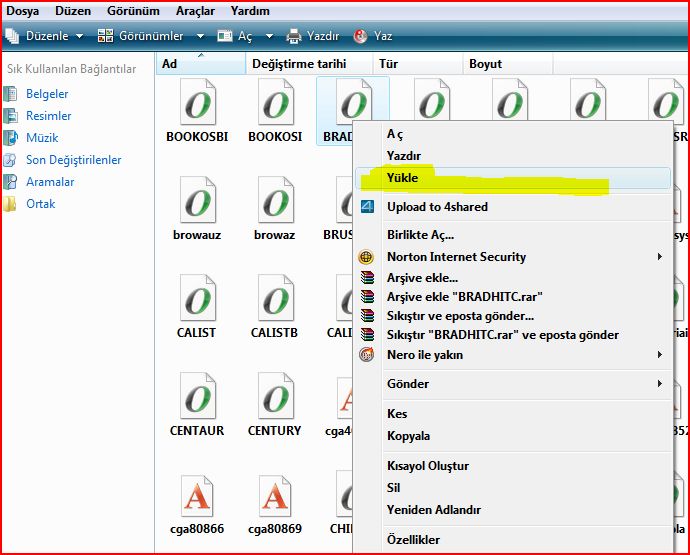Select the browauz font file icon
Viewport: 690px width, 555px height.
tap(198, 201)
